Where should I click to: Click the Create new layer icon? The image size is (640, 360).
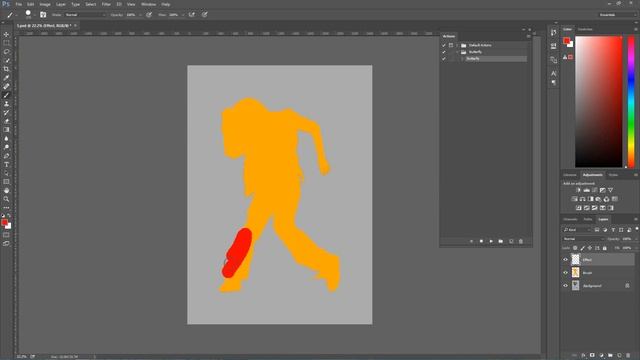click(x=619, y=356)
